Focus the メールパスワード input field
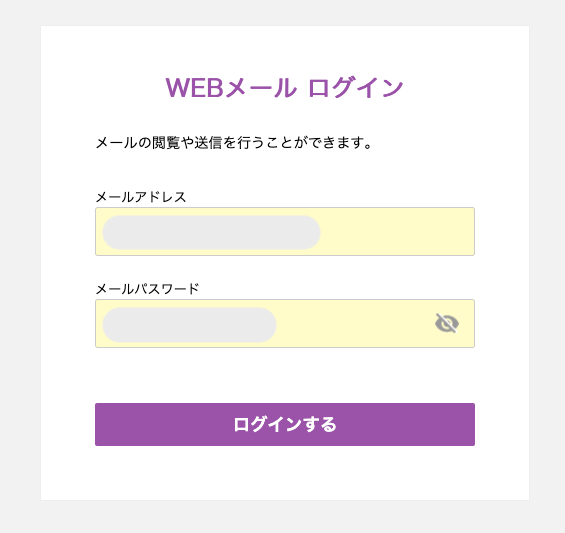 pyautogui.click(x=285, y=323)
